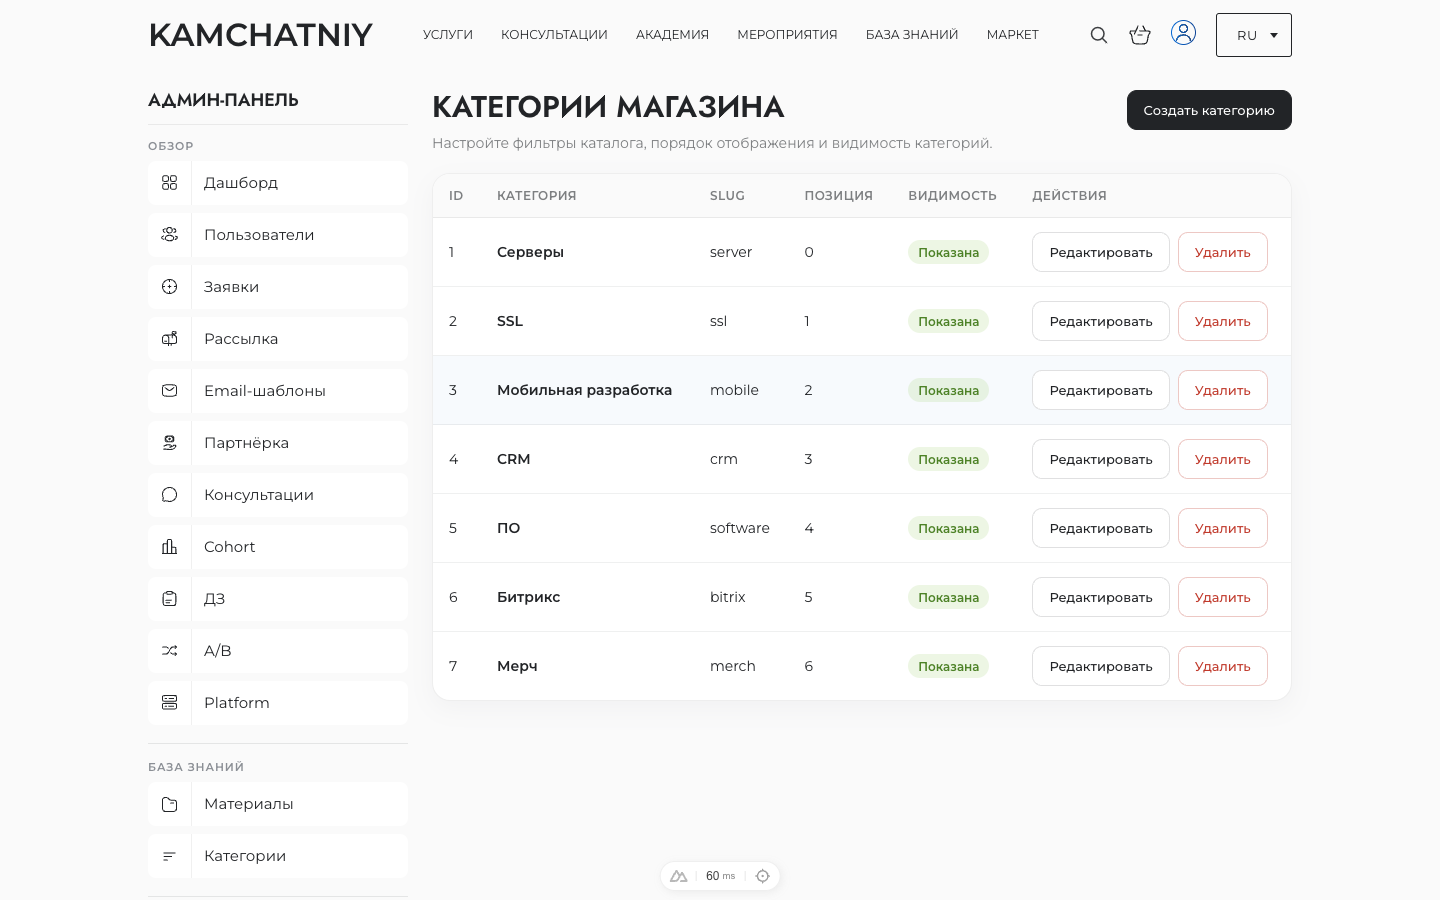Screen dimensions: 1440x900
Task: Go to Партнёрка in sidebar
Action: click(x=278, y=443)
